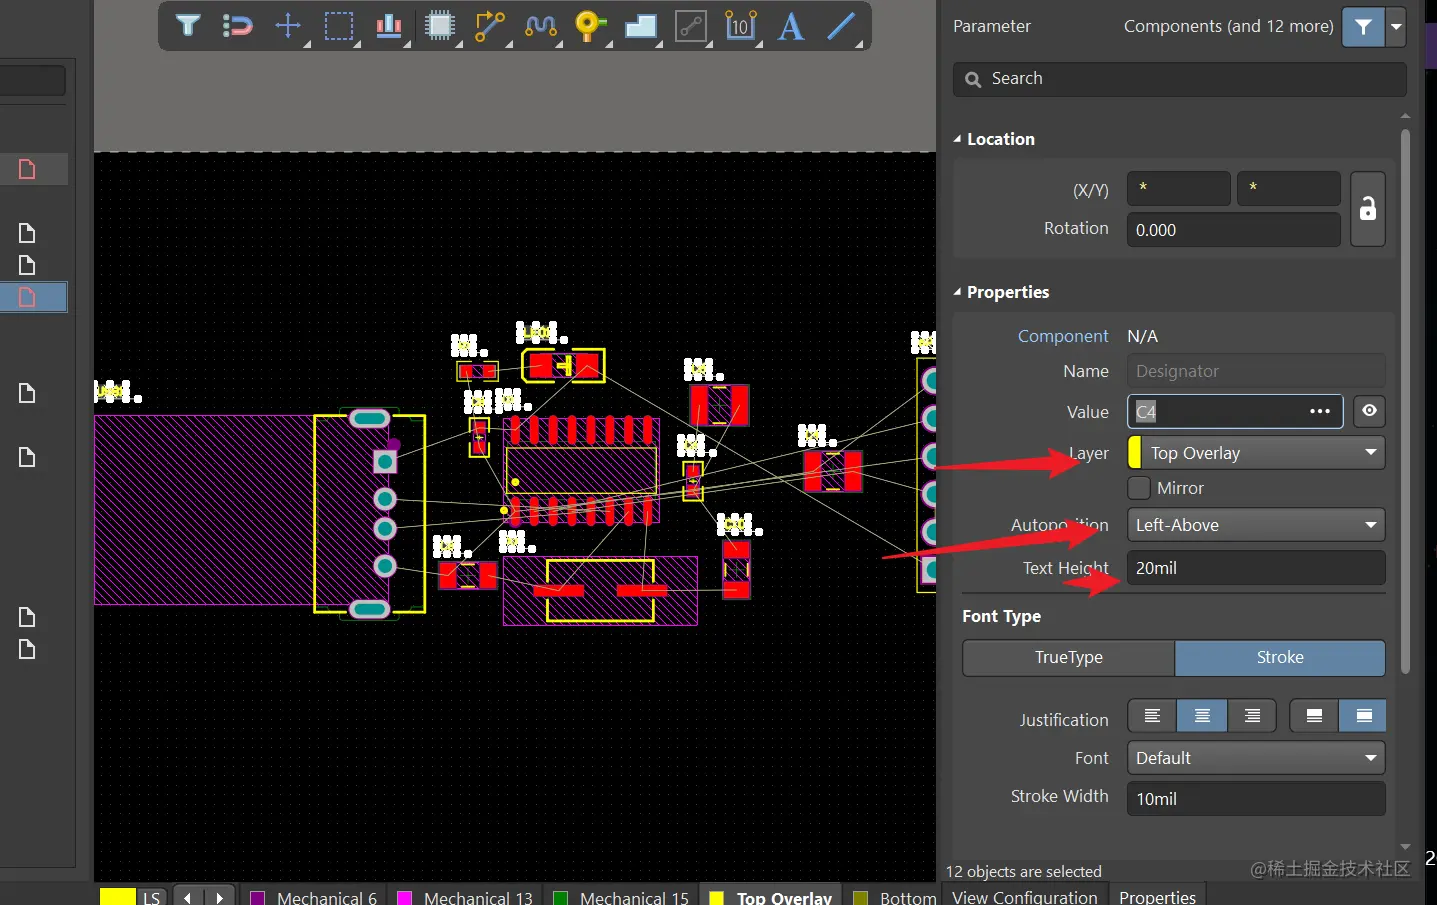The height and width of the screenshot is (905, 1437).
Task: Click the LS layer set button
Action: coord(152,897)
